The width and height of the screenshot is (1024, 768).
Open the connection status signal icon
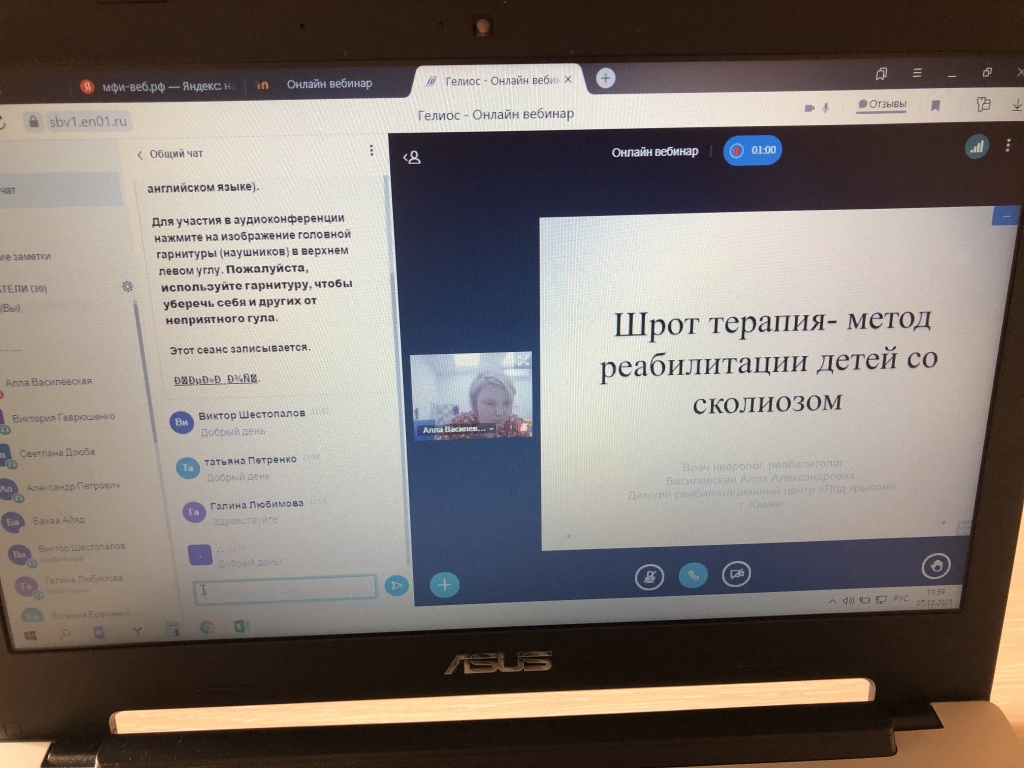pos(976,146)
